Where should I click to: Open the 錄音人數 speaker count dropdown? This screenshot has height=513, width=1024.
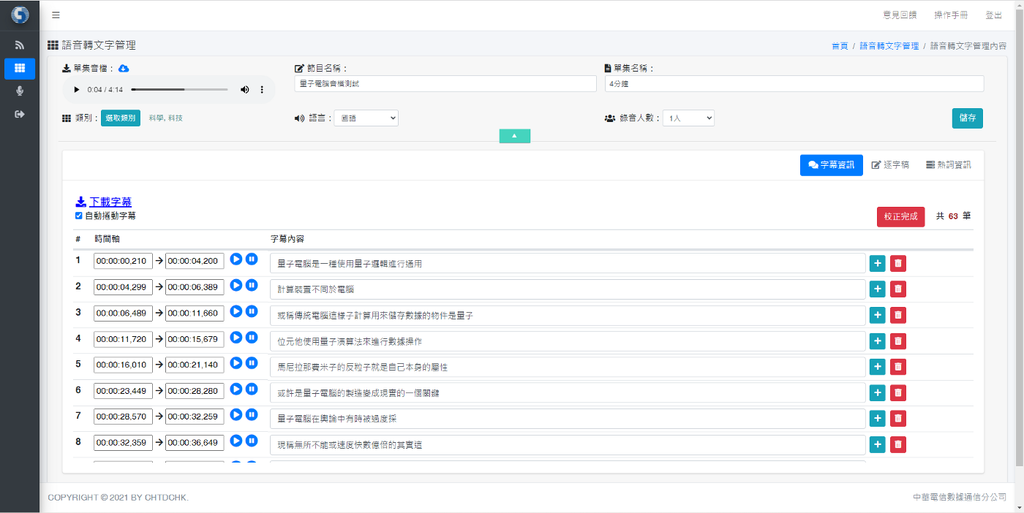click(x=688, y=118)
